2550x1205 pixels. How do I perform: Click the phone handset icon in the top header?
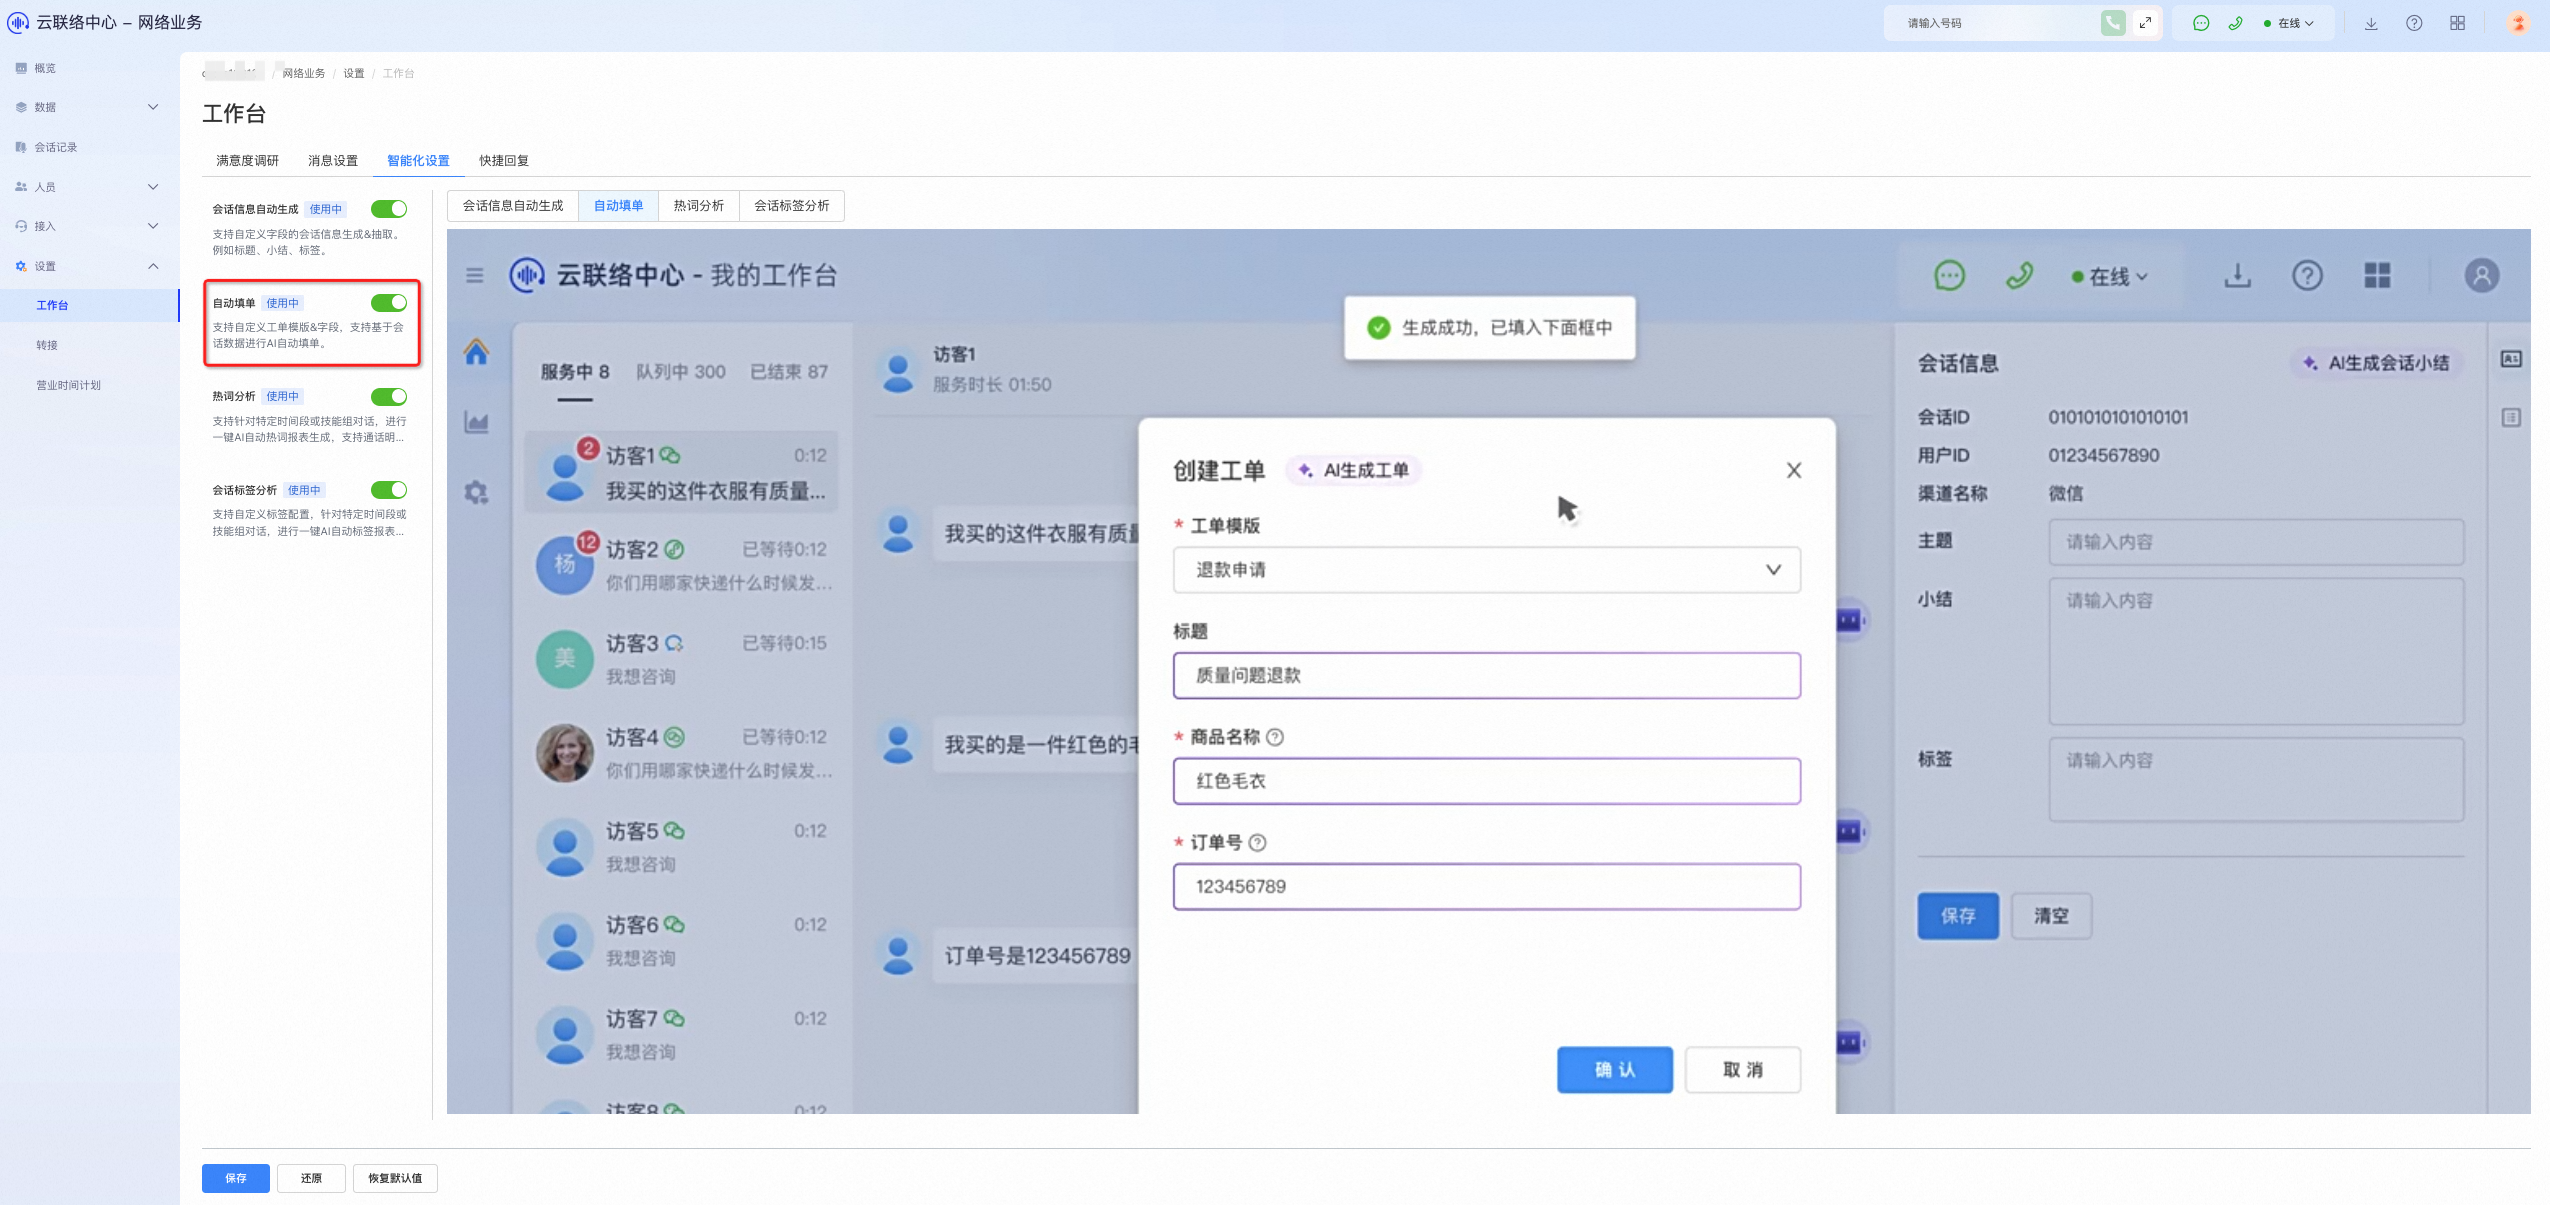[x=2235, y=23]
